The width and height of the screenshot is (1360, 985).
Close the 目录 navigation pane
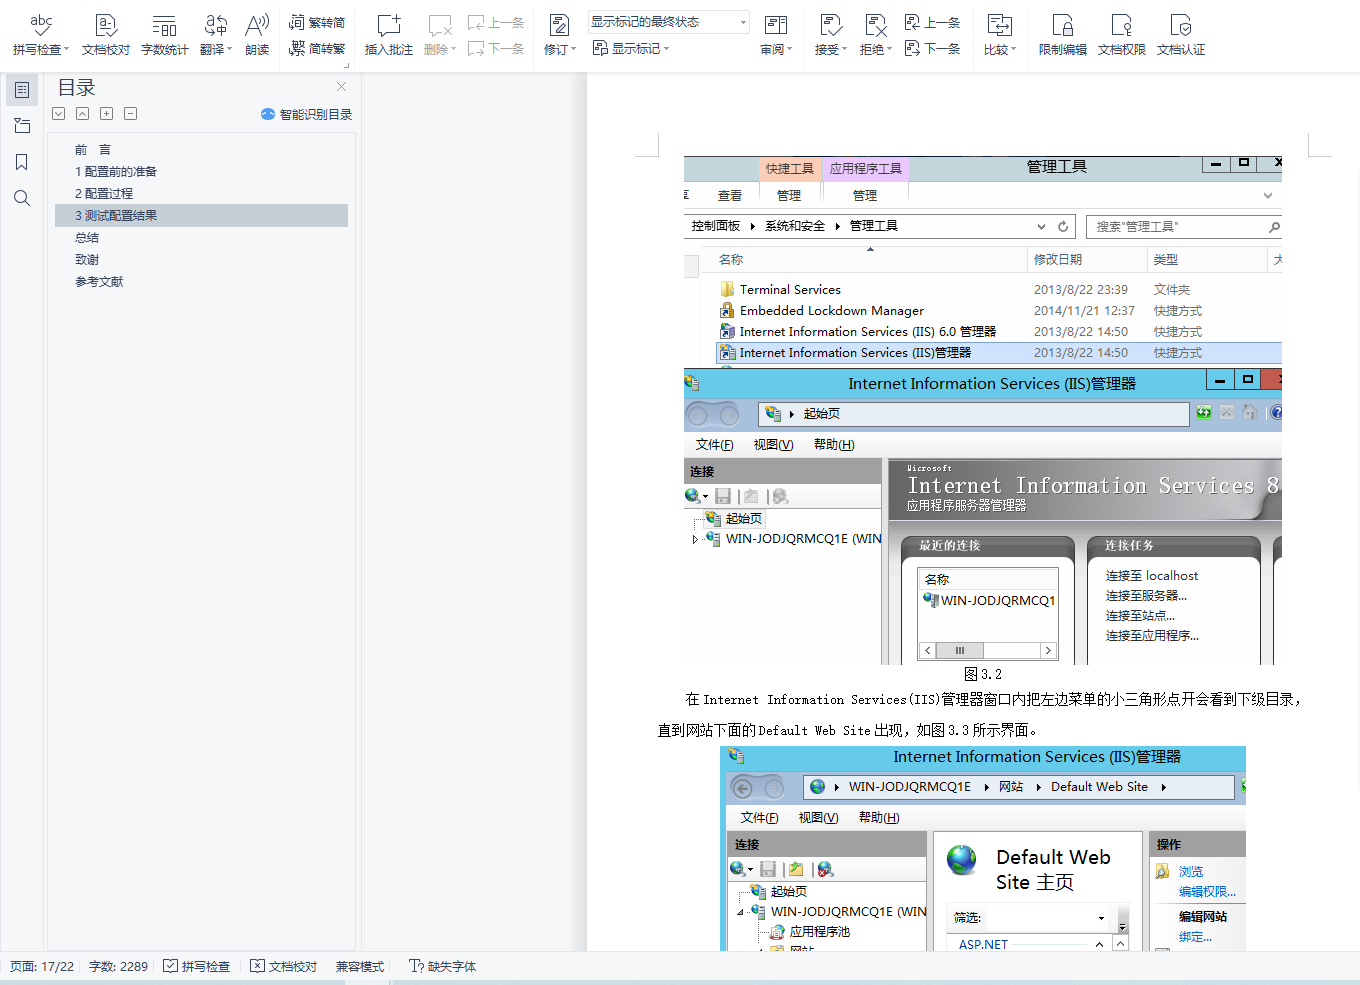point(342,87)
